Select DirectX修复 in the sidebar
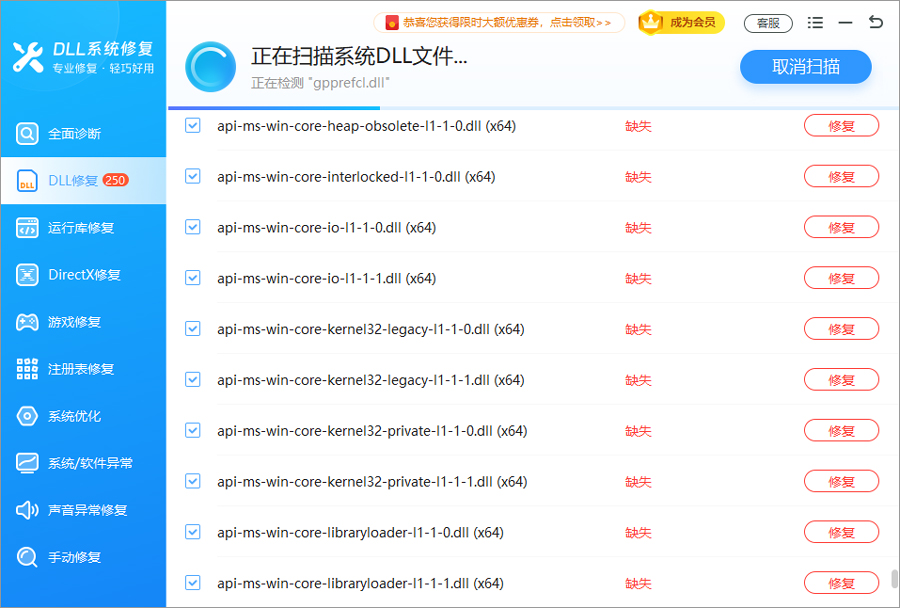Viewport: 900px width, 608px height. coord(83,274)
